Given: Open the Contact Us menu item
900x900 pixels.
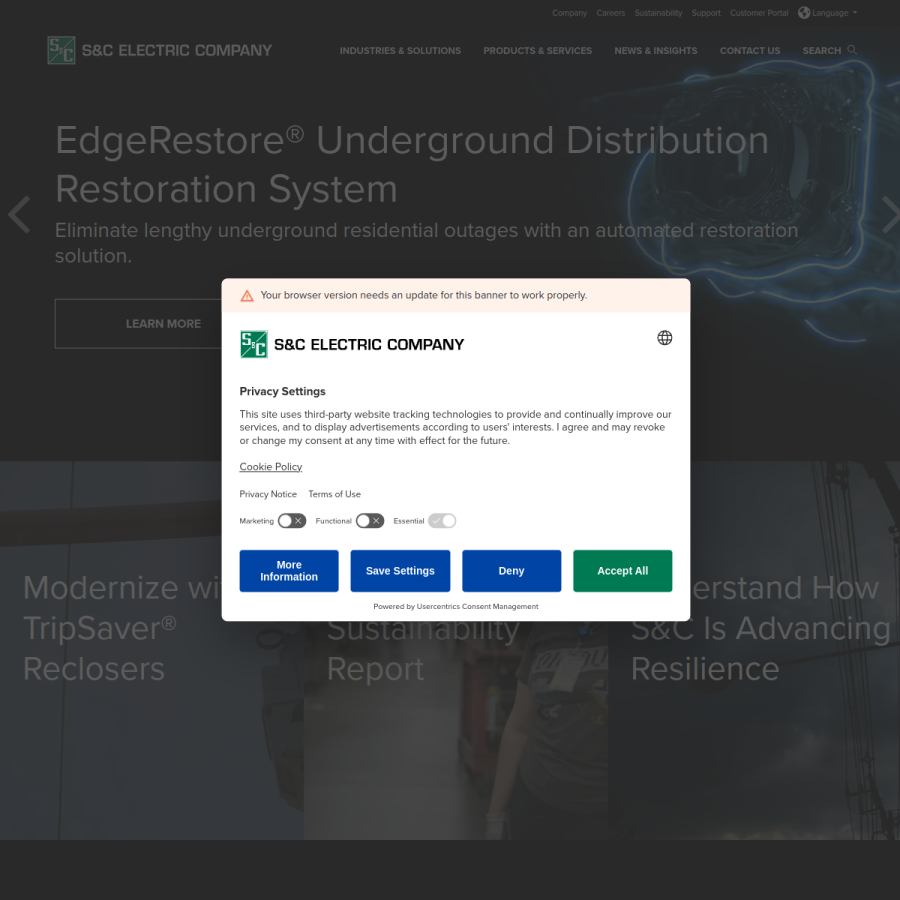Looking at the screenshot, I should tap(750, 51).
